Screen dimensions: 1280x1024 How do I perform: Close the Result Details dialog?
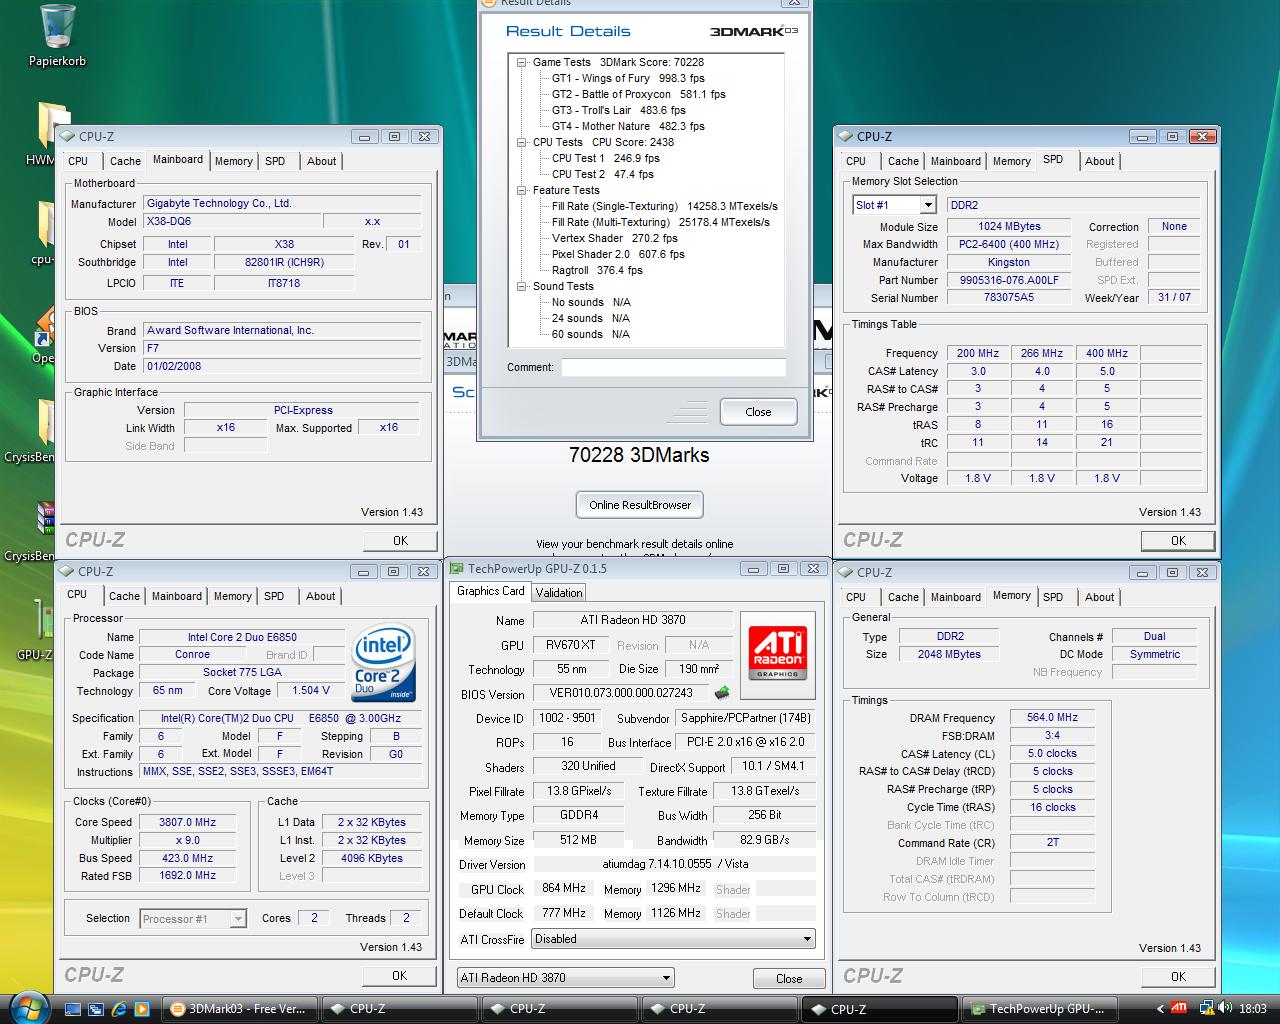(x=758, y=412)
